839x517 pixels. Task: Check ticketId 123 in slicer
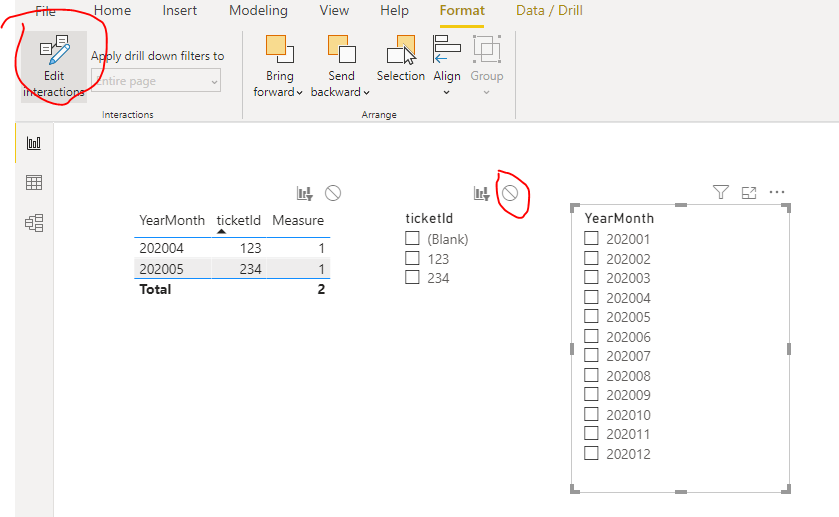pyautogui.click(x=412, y=258)
